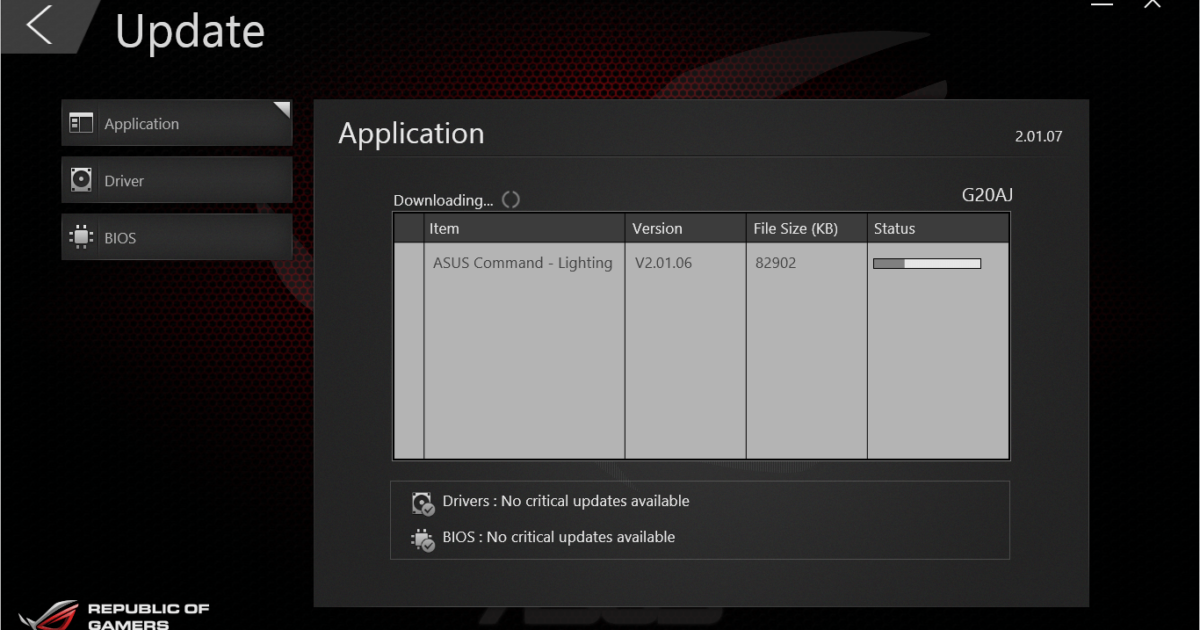Viewport: 1200px width, 630px height.
Task: Click the Version column header
Action: [657, 228]
